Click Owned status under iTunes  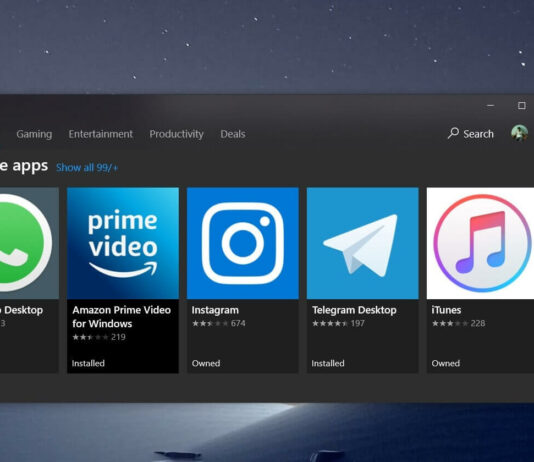tap(445, 363)
